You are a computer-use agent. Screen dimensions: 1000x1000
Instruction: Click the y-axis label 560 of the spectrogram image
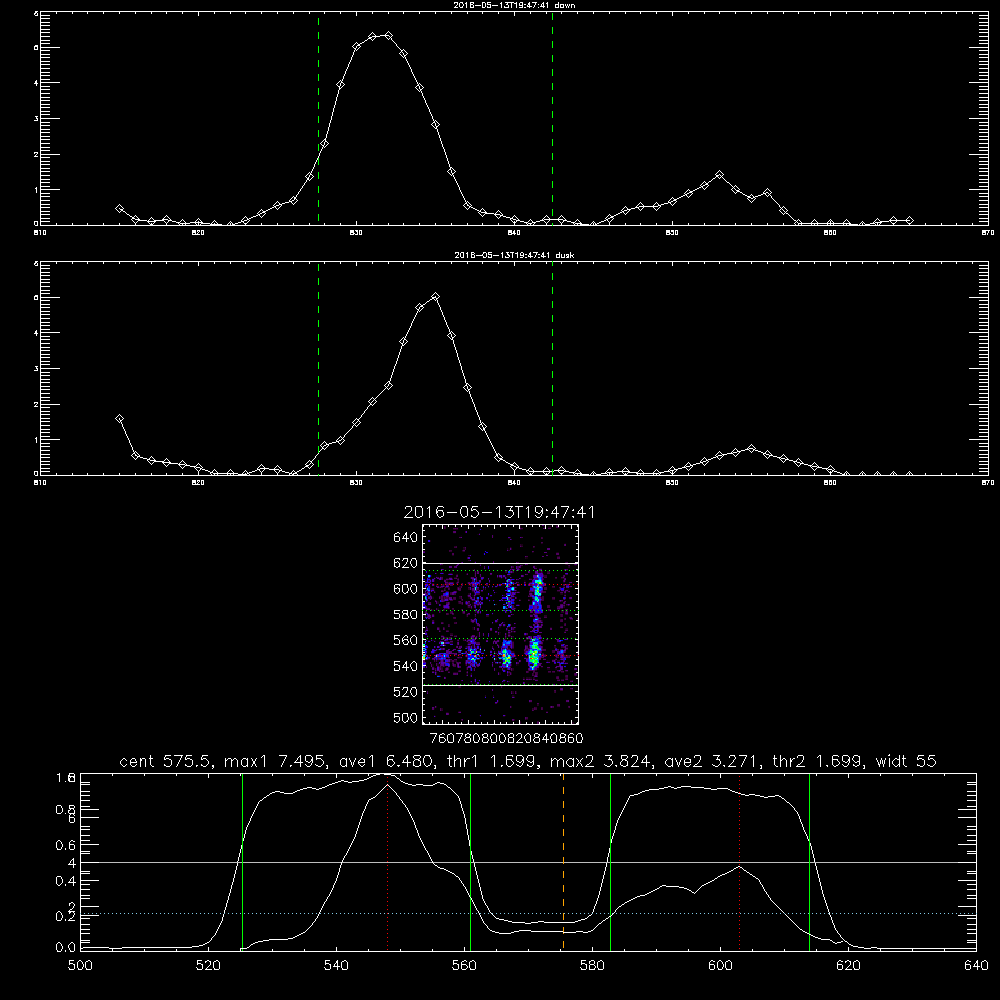click(405, 640)
